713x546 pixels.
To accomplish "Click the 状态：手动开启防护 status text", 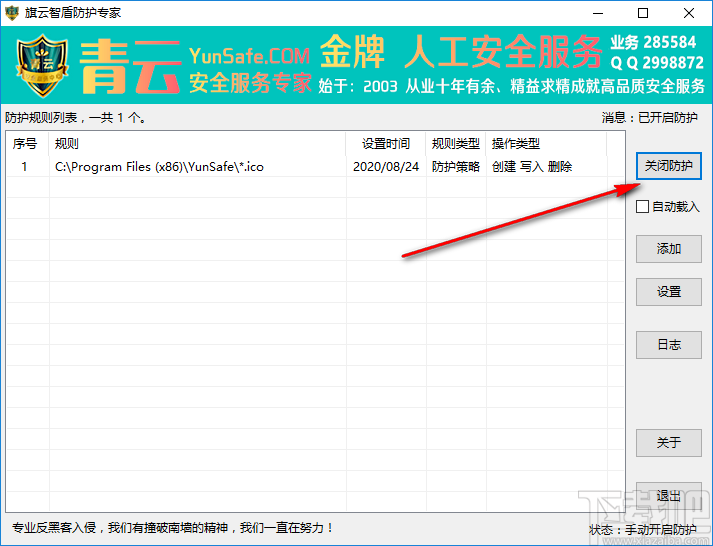I will 643,530.
